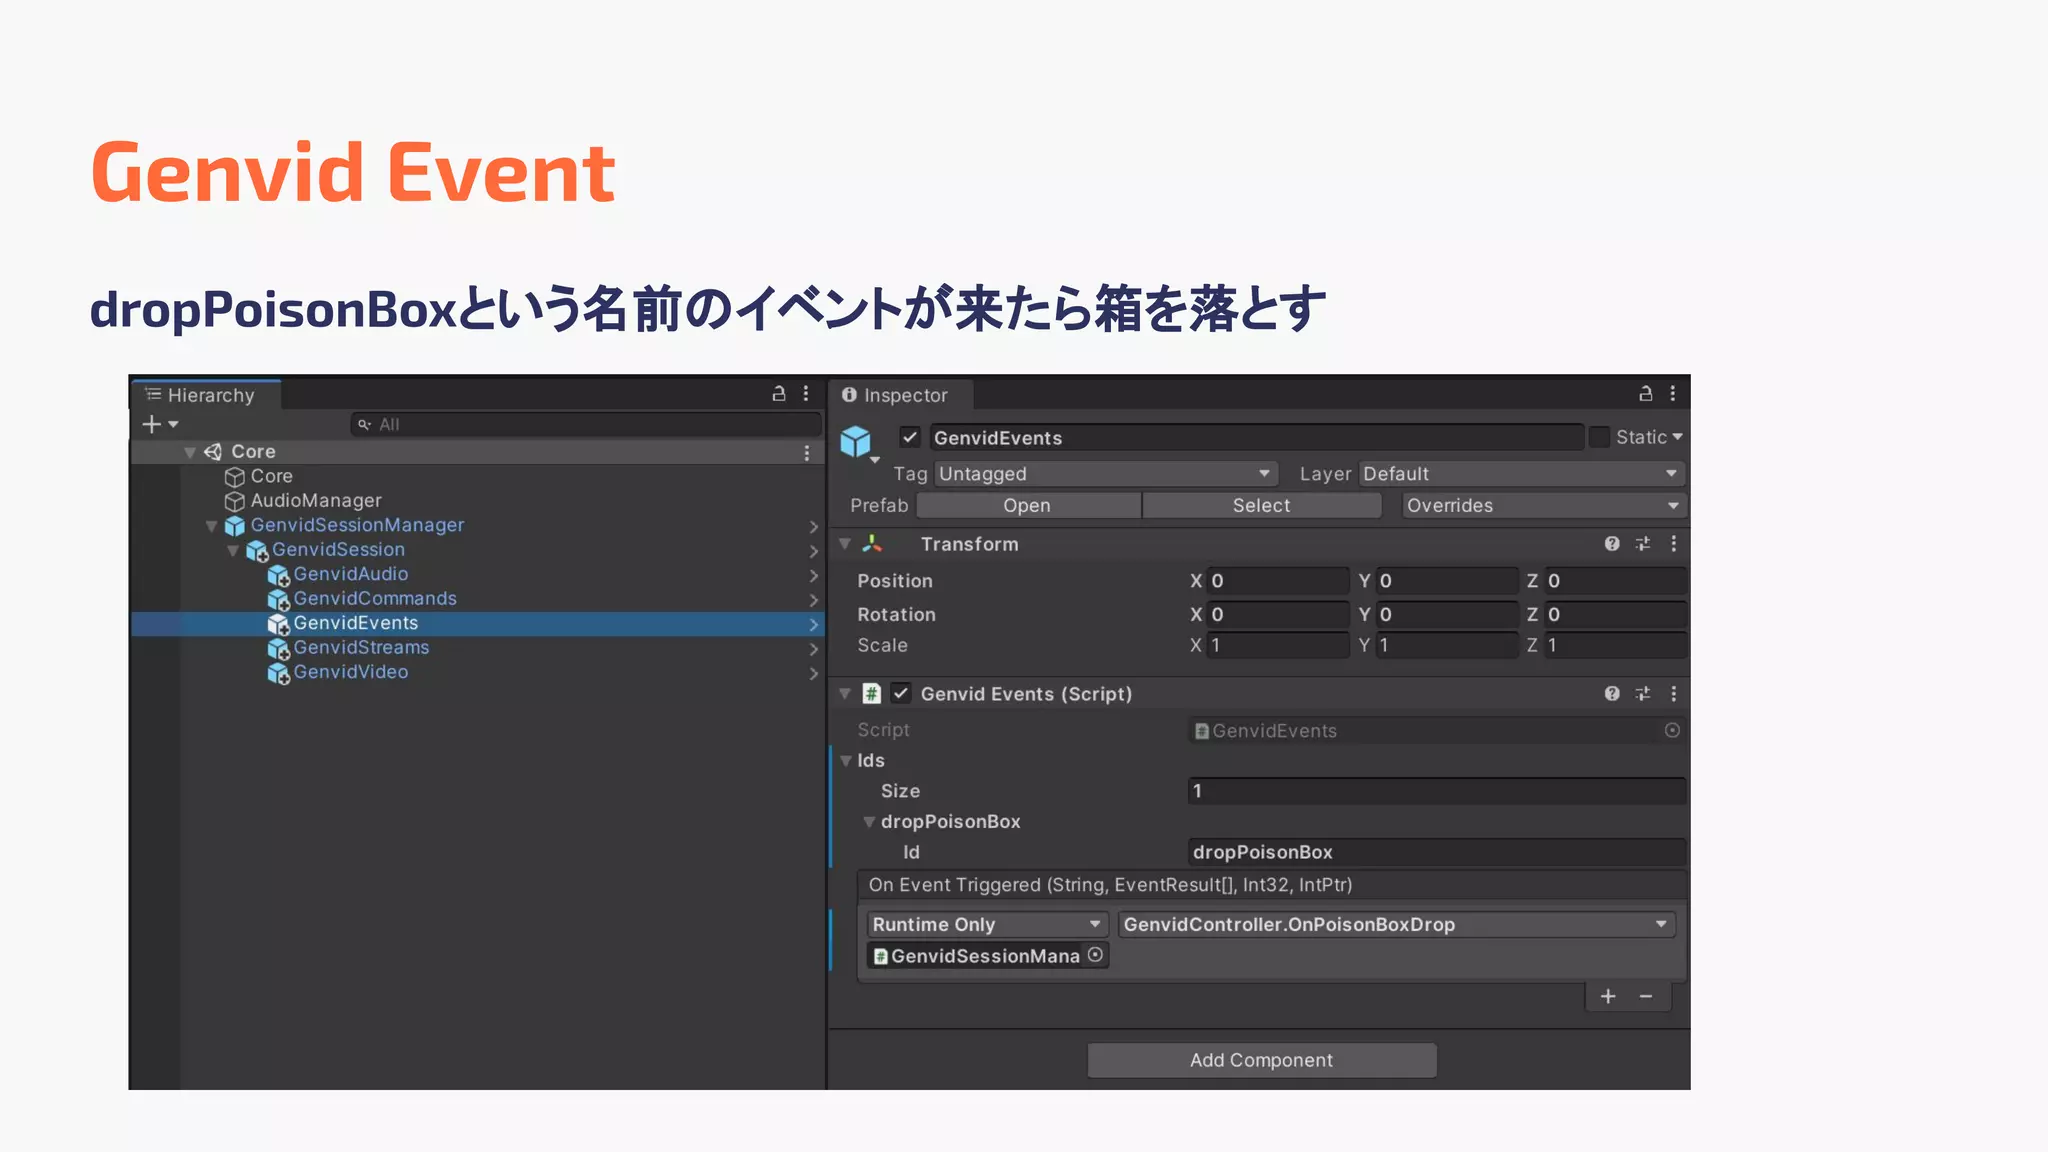Click the GenvidSessionMana object reference field
This screenshot has height=1152, width=2048.
point(988,956)
